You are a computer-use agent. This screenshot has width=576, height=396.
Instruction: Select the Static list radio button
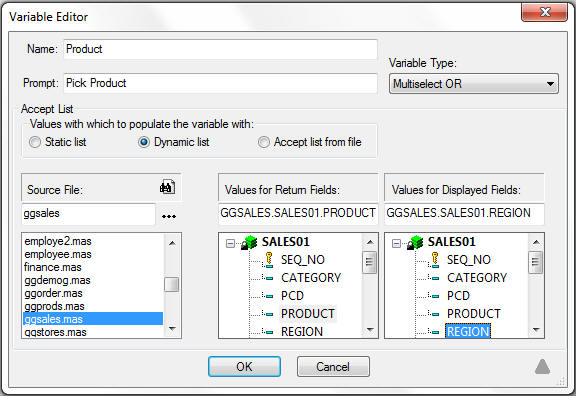35,142
